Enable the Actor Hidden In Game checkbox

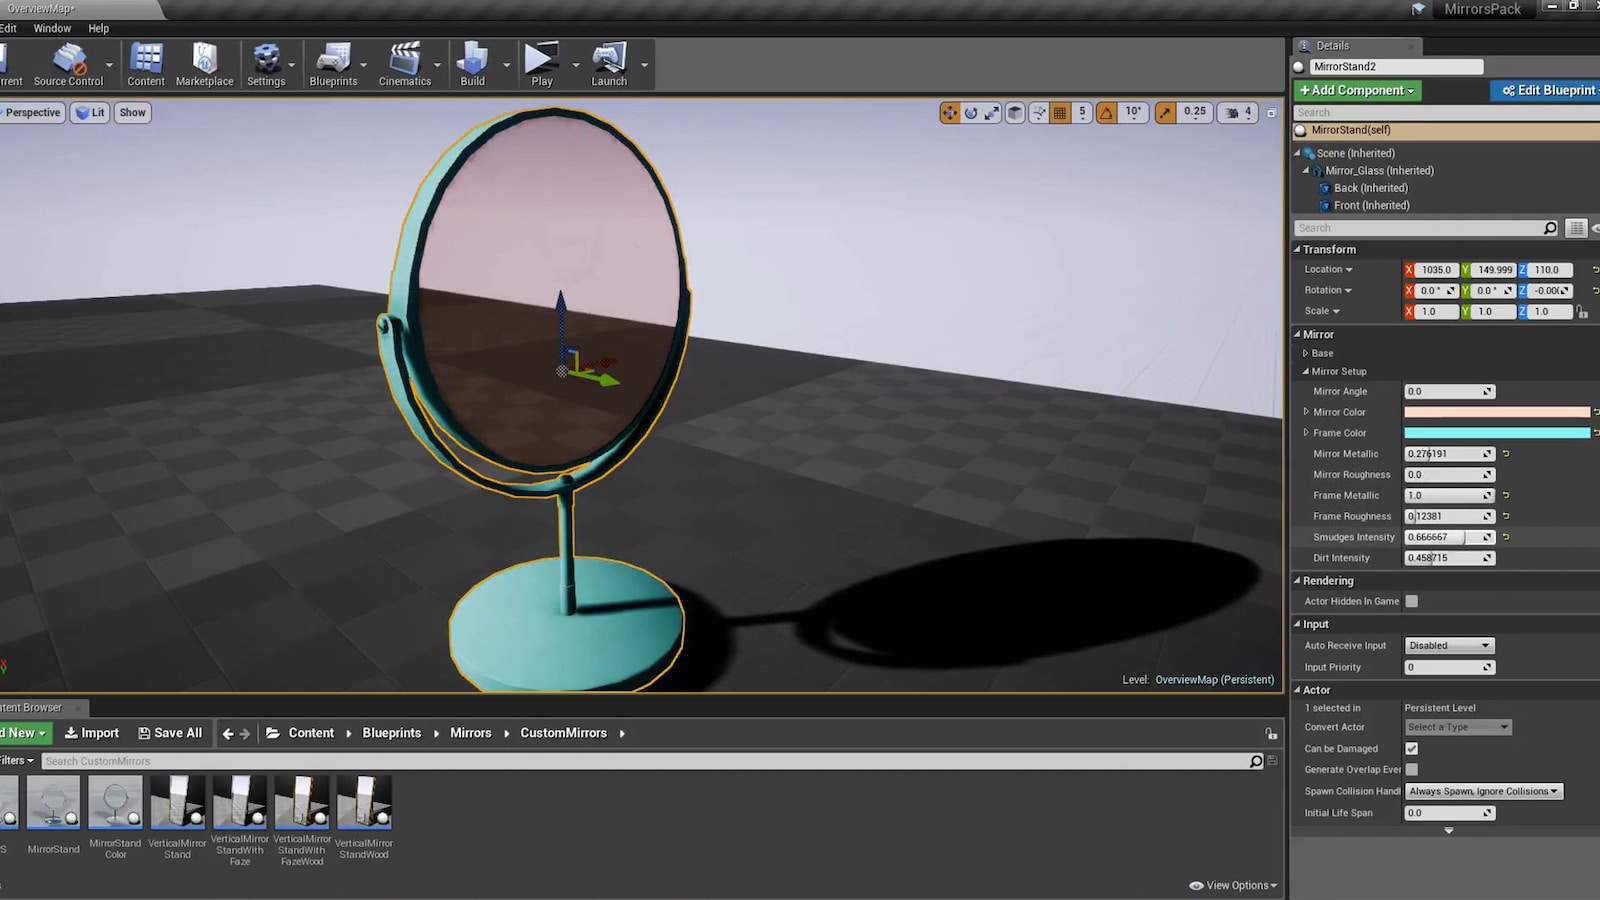tap(1411, 601)
